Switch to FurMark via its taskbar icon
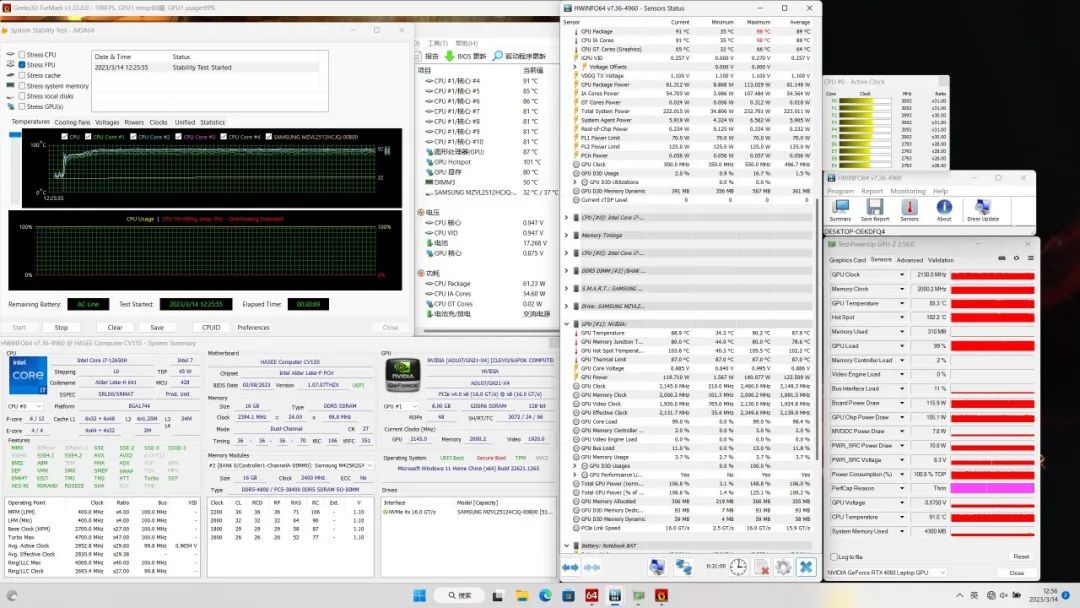1080x608 pixels. tap(661, 596)
